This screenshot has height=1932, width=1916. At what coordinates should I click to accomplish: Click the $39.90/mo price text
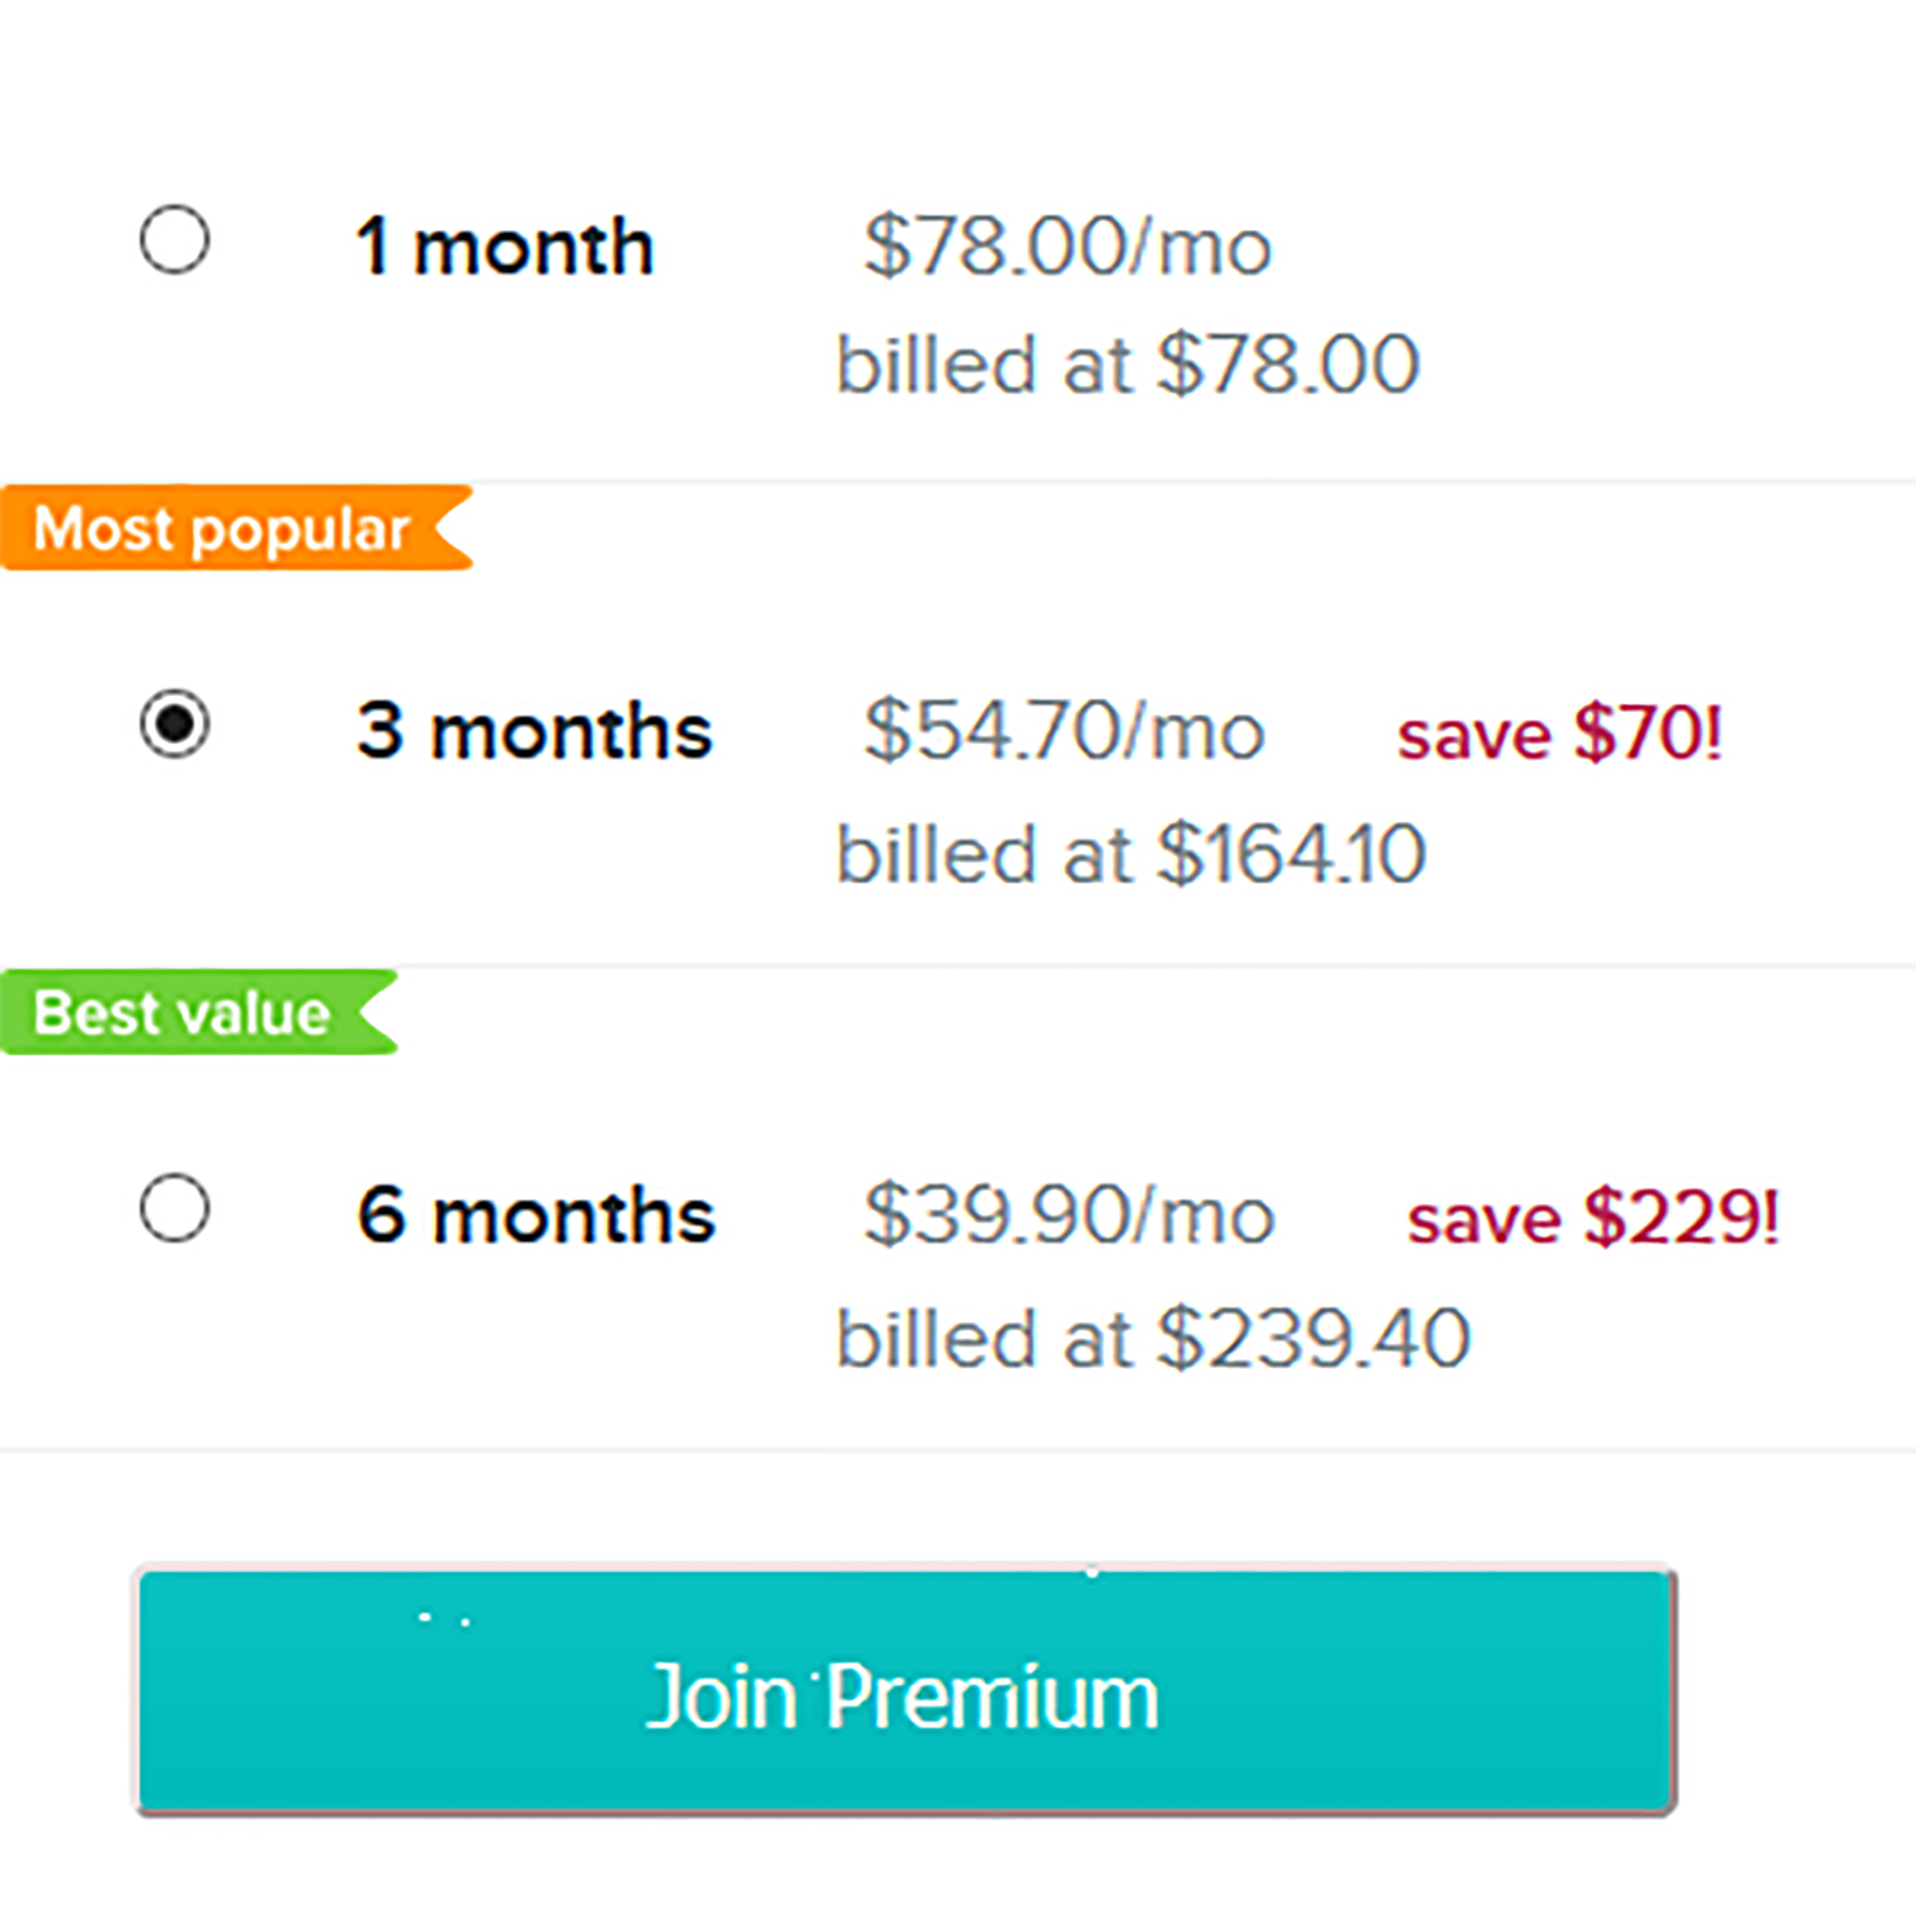(1069, 1215)
